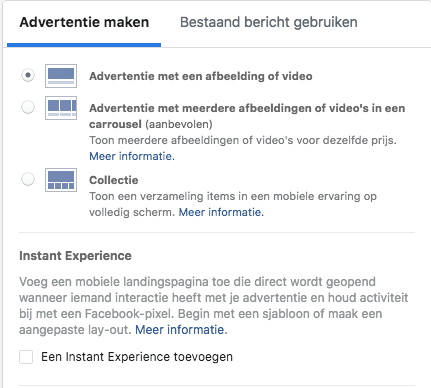The height and width of the screenshot is (388, 431).
Task: Enable the Een Instant Experience toevoegen checkbox
Action: tap(26, 357)
